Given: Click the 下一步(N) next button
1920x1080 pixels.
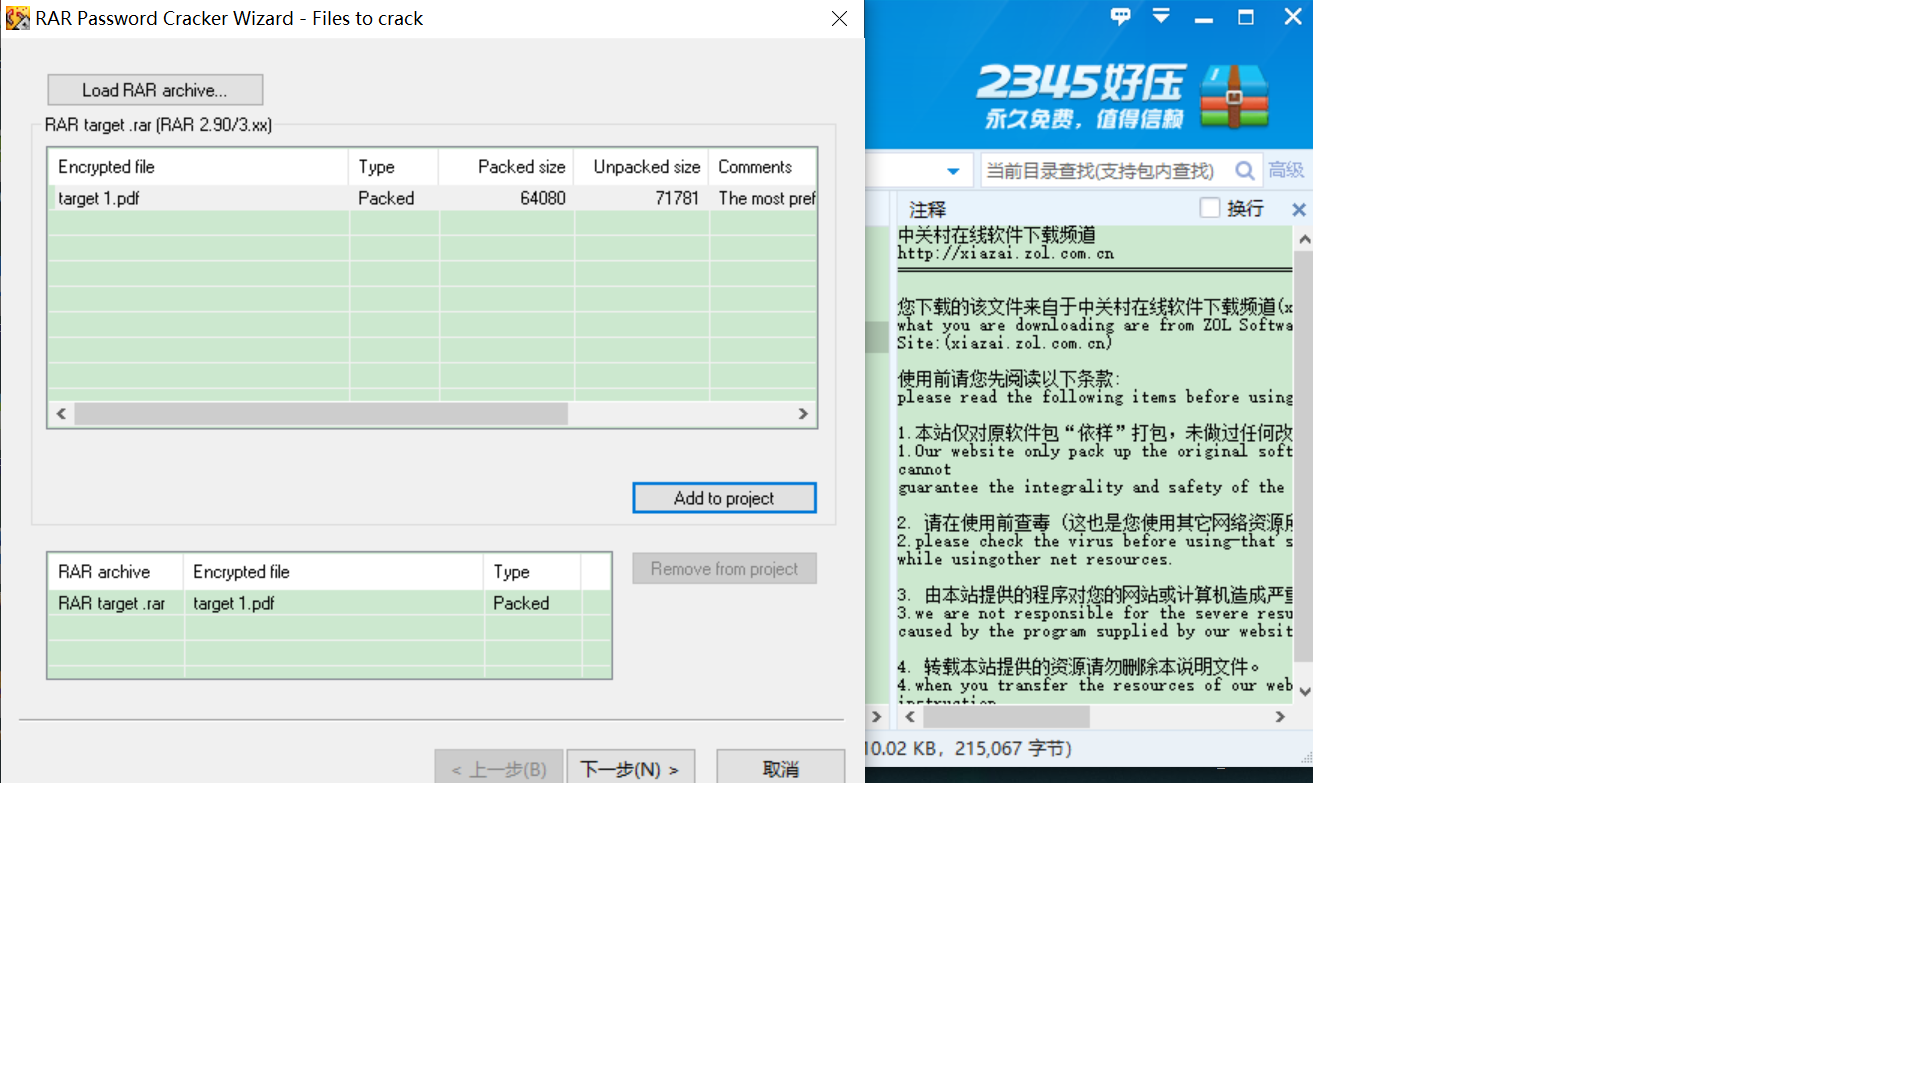Looking at the screenshot, I should click(630, 768).
